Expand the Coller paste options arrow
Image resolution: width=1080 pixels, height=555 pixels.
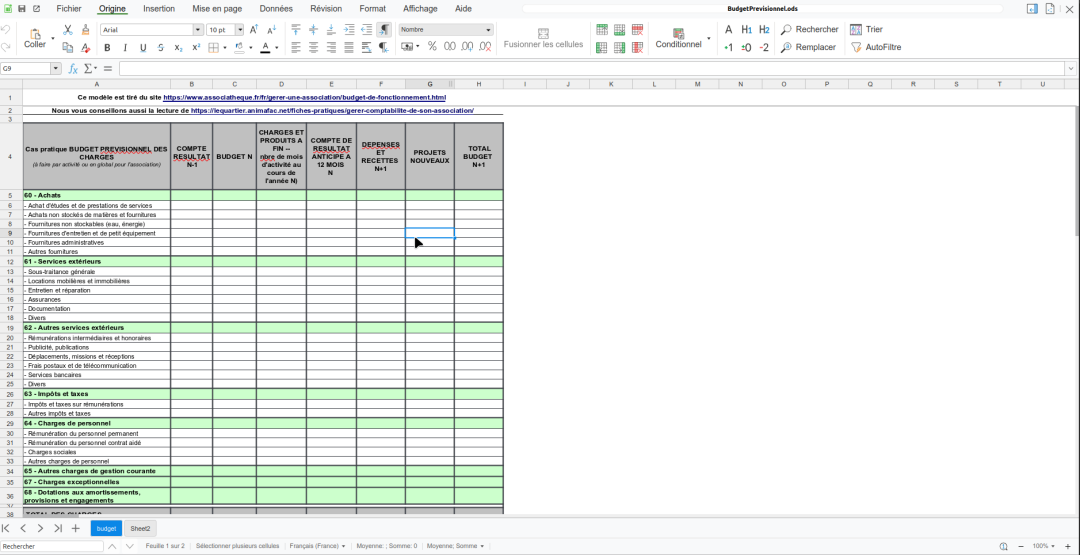(53, 39)
